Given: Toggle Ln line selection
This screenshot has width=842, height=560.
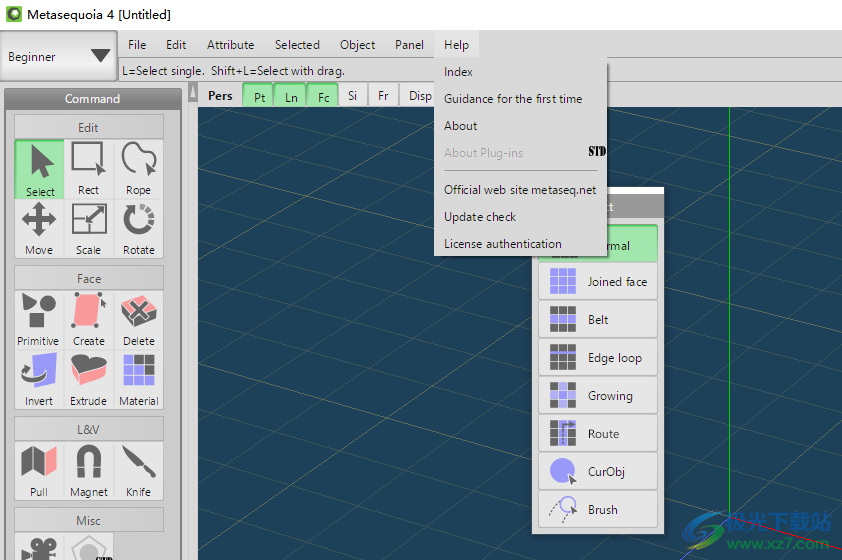Looking at the screenshot, I should coord(291,96).
